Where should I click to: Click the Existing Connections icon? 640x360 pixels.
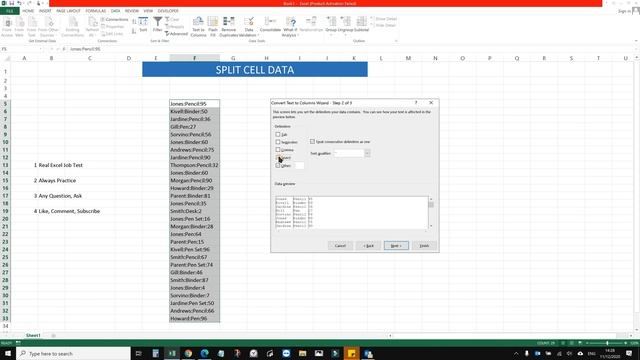coord(73,26)
